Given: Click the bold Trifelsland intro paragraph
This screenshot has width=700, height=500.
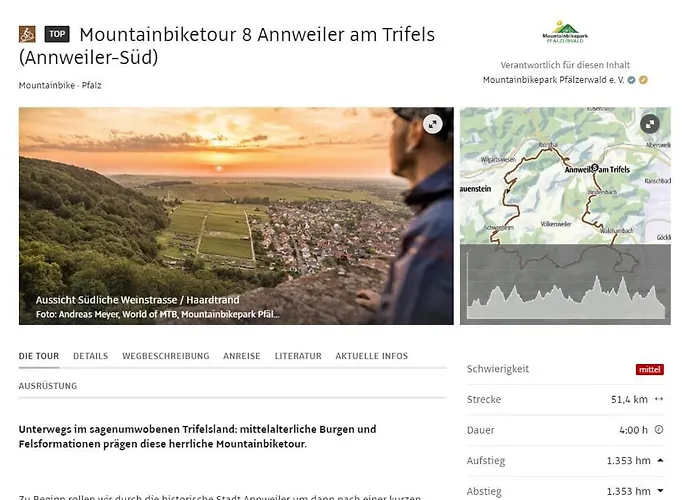Looking at the screenshot, I should tap(197, 437).
